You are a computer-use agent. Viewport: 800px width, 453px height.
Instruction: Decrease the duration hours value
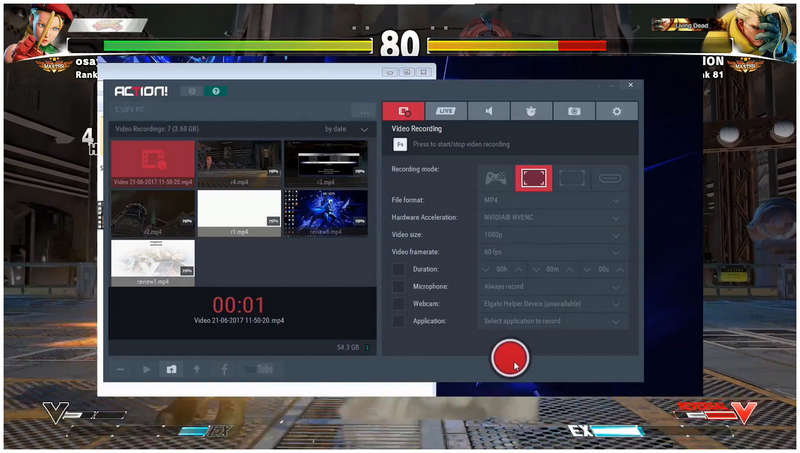tap(485, 269)
